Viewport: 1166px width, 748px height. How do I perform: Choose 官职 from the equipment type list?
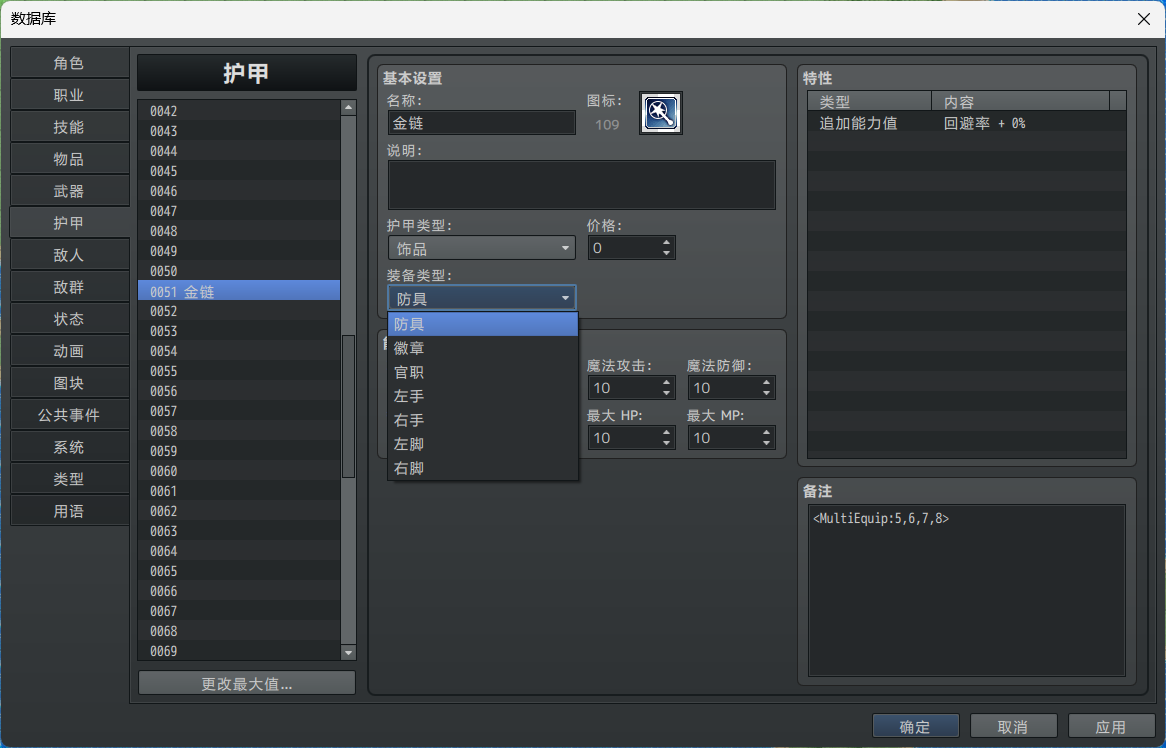pos(483,372)
